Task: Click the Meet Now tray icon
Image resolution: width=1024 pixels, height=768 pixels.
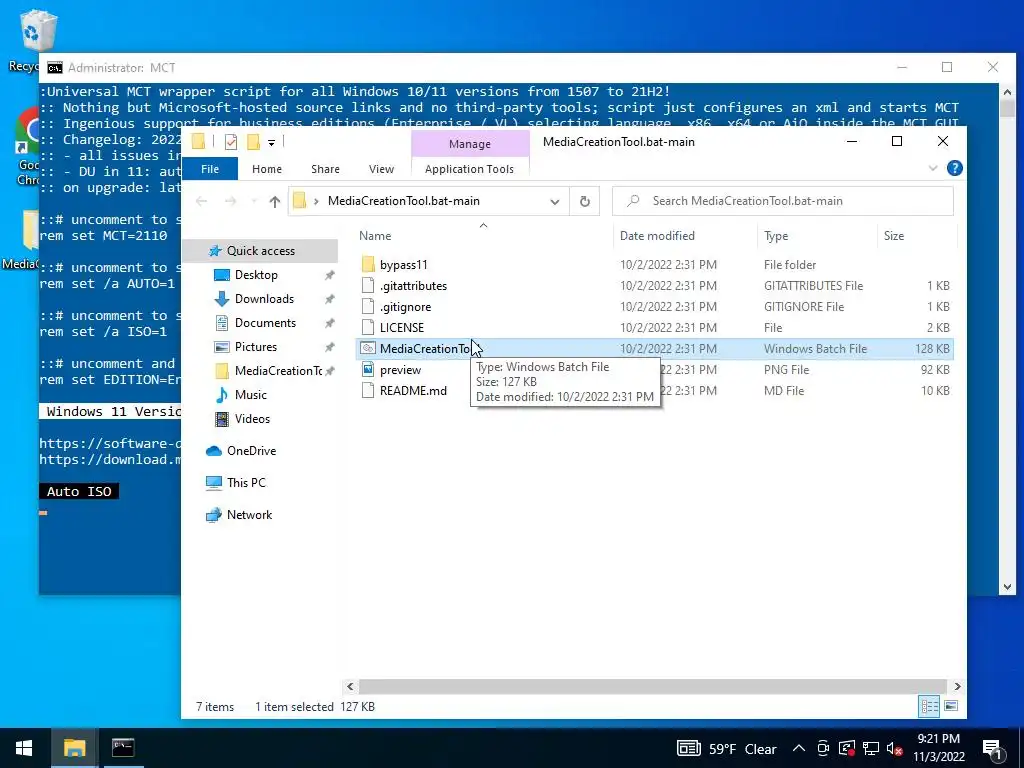Action: [823, 749]
